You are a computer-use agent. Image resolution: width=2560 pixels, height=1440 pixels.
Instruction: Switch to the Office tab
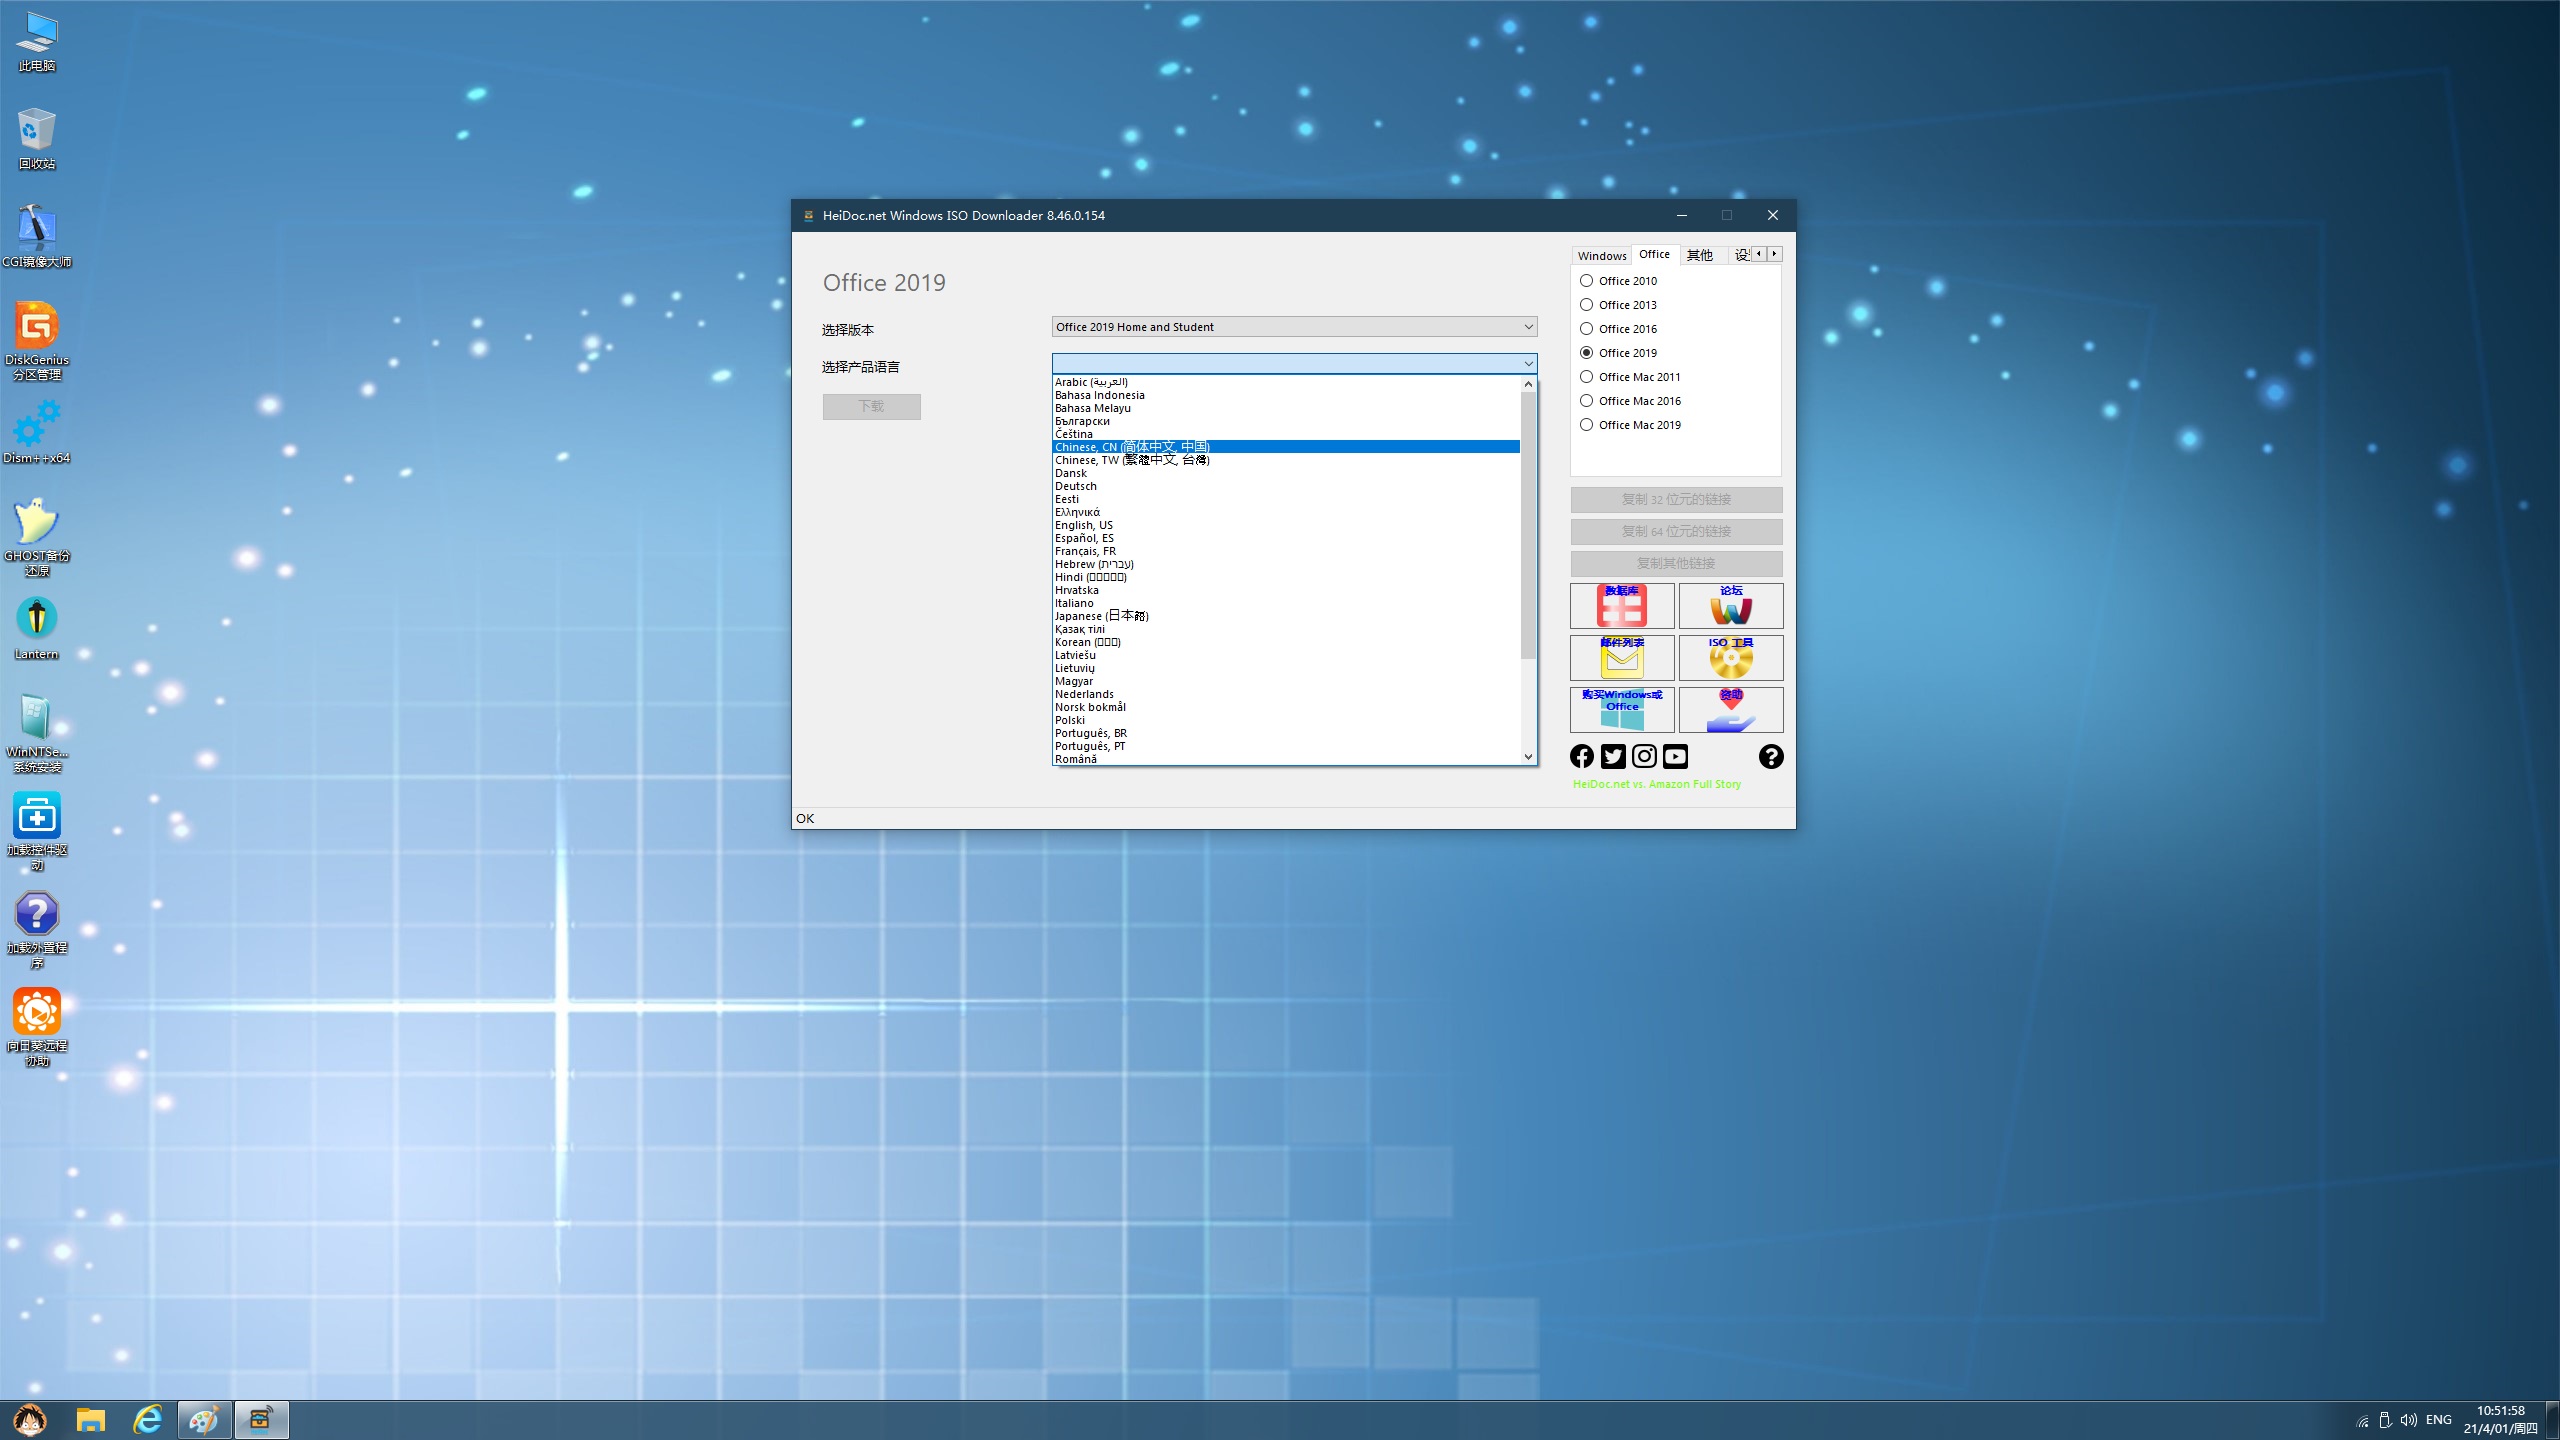coord(1654,254)
